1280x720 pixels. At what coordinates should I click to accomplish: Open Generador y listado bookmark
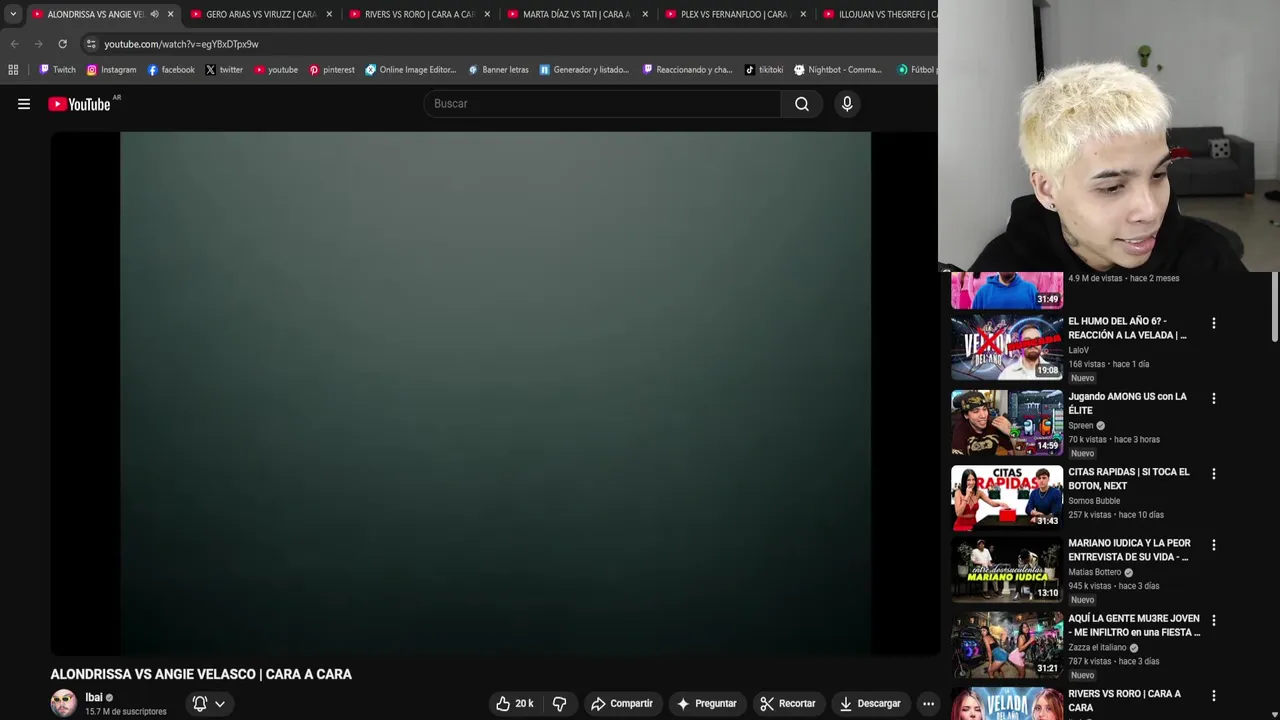coord(584,70)
